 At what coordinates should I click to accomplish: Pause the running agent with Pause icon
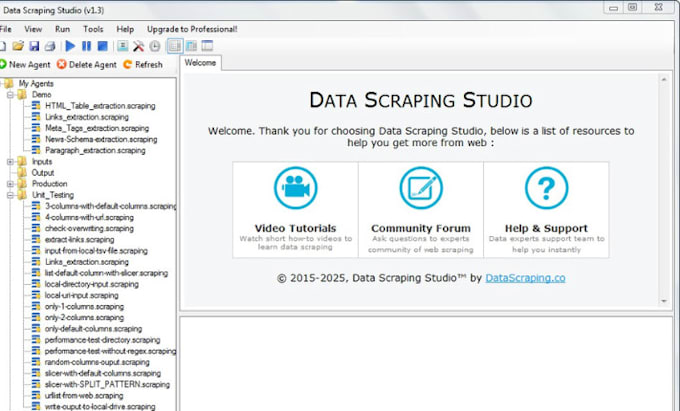click(x=86, y=46)
